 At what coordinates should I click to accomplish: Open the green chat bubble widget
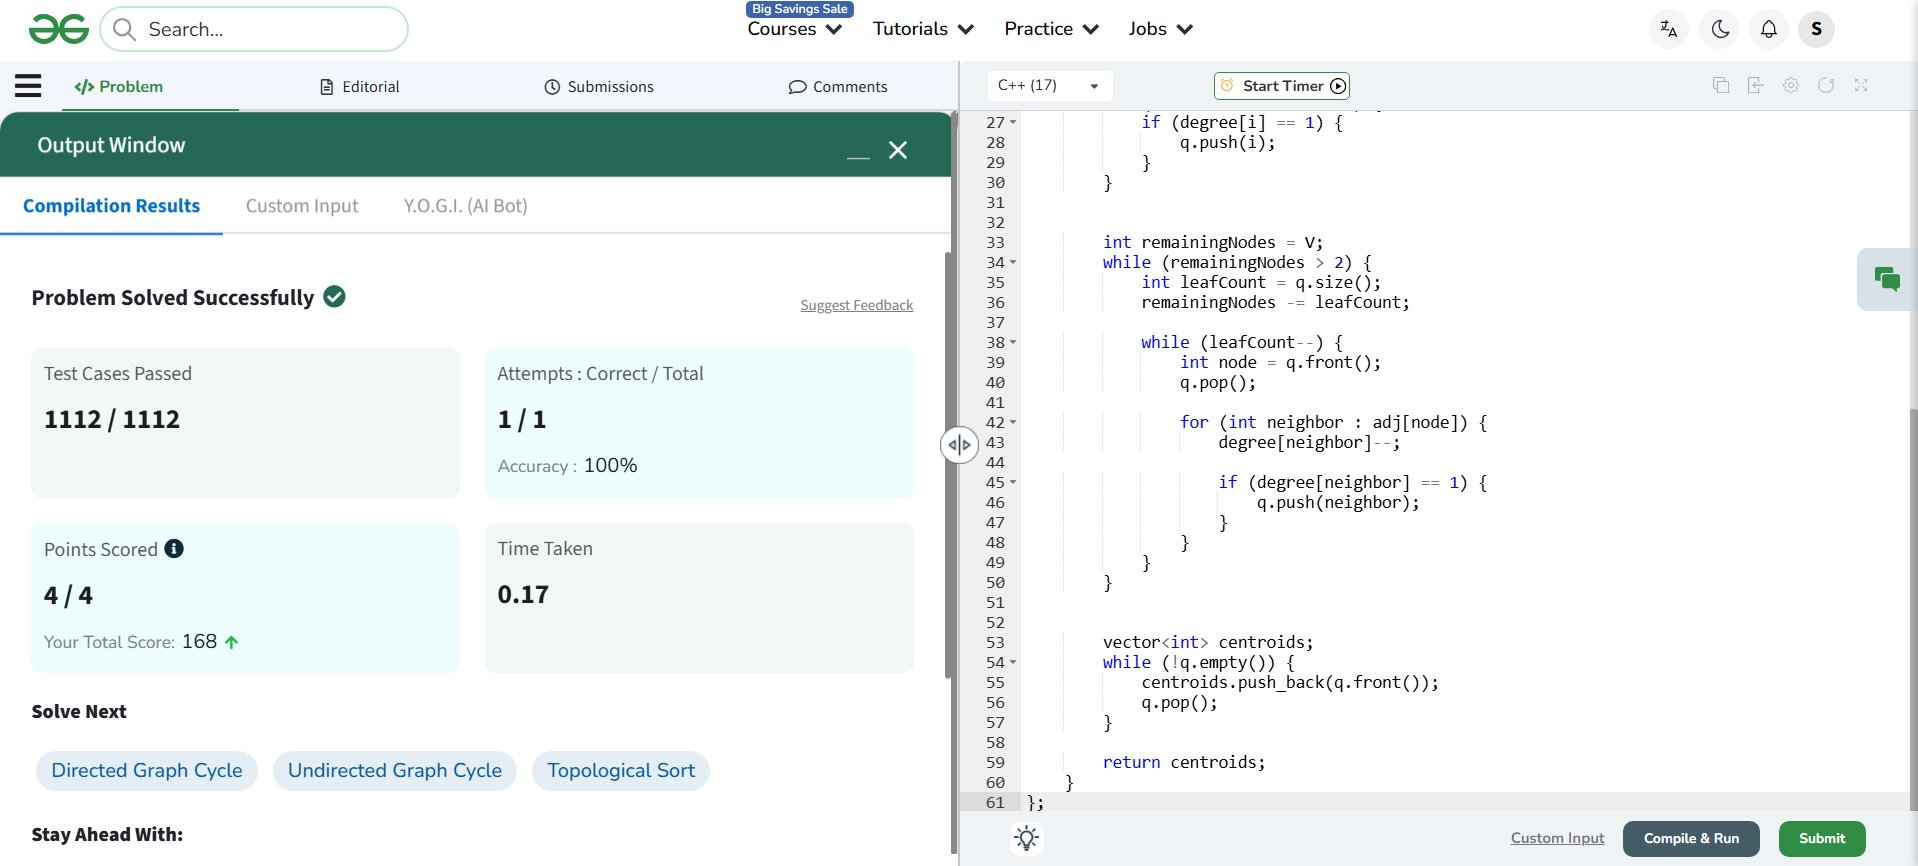[x=1886, y=279]
